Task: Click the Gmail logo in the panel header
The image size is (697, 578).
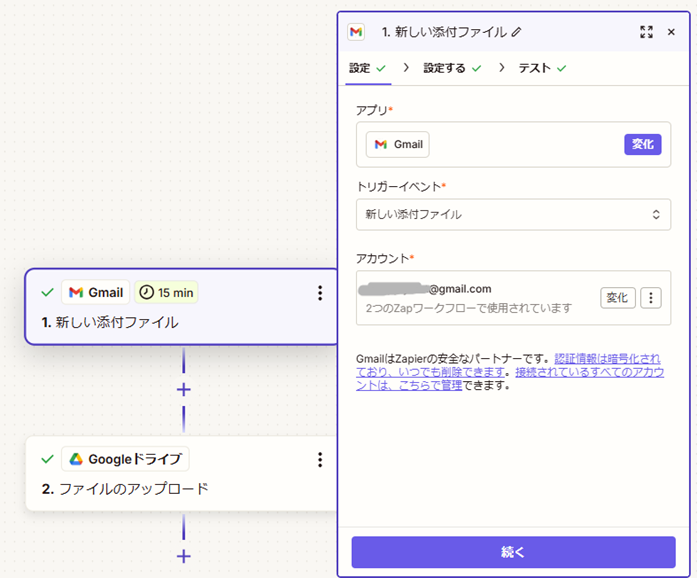Action: [x=356, y=32]
